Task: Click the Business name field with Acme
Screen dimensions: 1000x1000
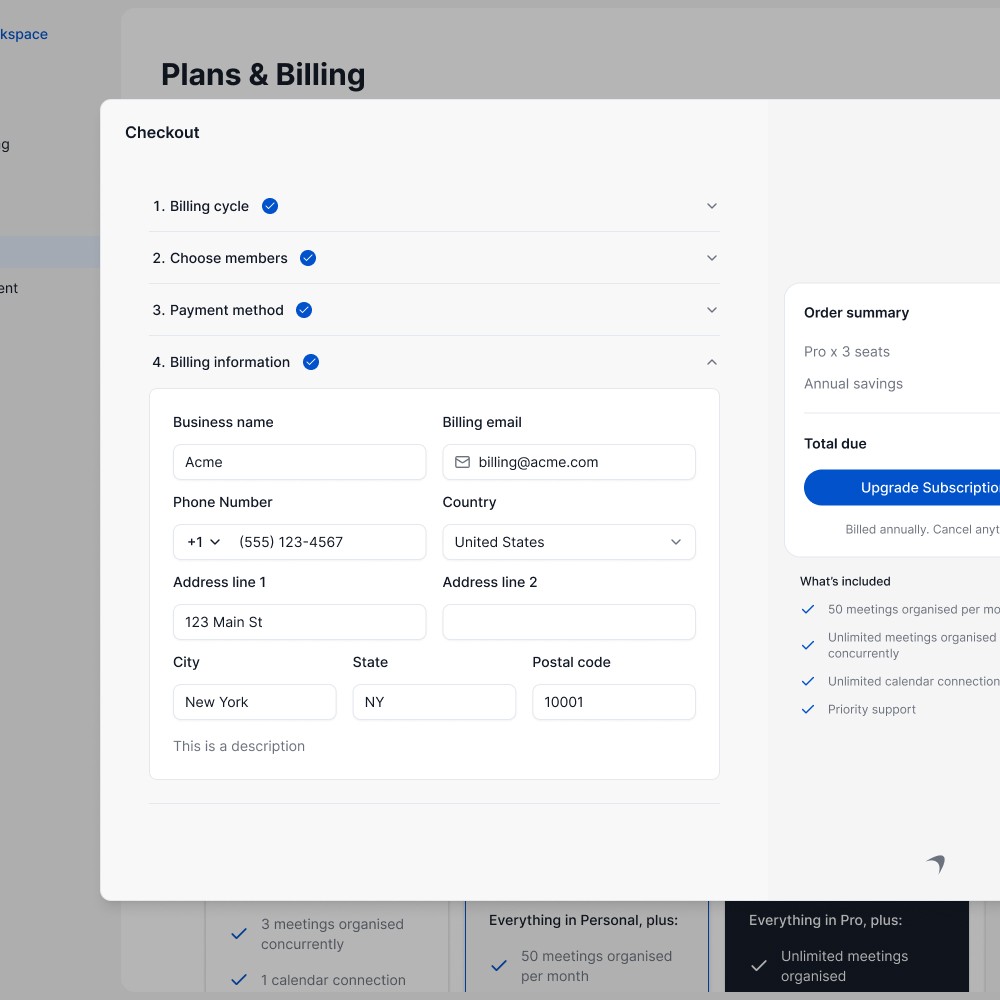Action: 299,462
